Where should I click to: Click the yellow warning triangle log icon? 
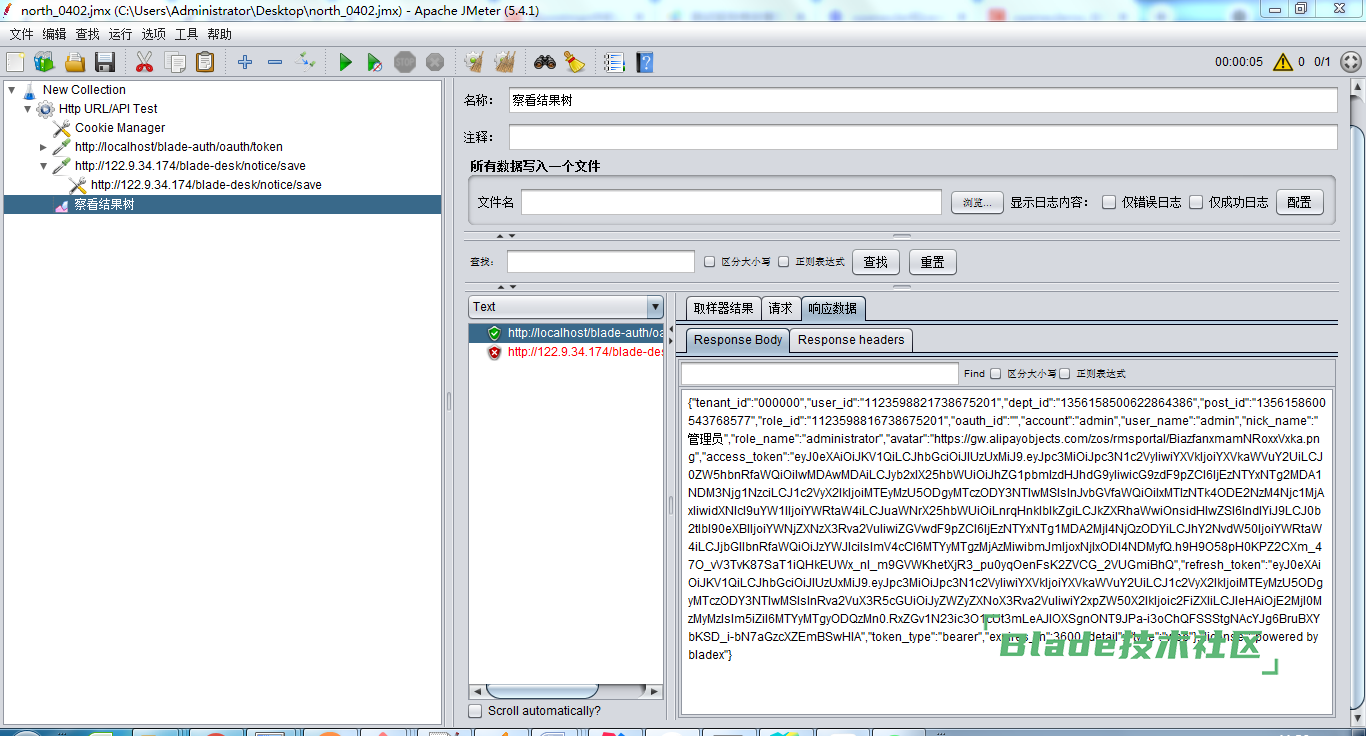[x=1283, y=62]
